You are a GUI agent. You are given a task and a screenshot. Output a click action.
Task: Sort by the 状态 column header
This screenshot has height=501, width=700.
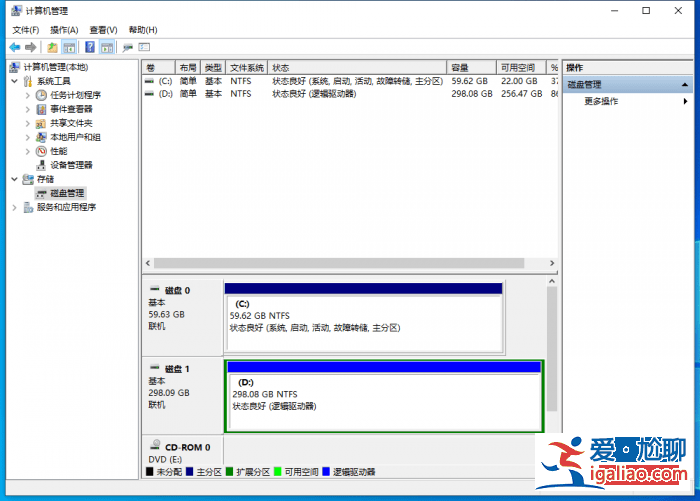click(357, 67)
